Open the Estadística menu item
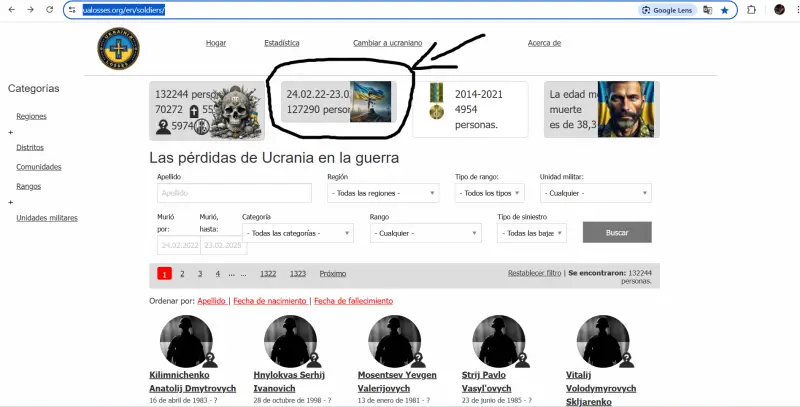Image resolution: width=800 pixels, height=407 pixels. pos(282,43)
